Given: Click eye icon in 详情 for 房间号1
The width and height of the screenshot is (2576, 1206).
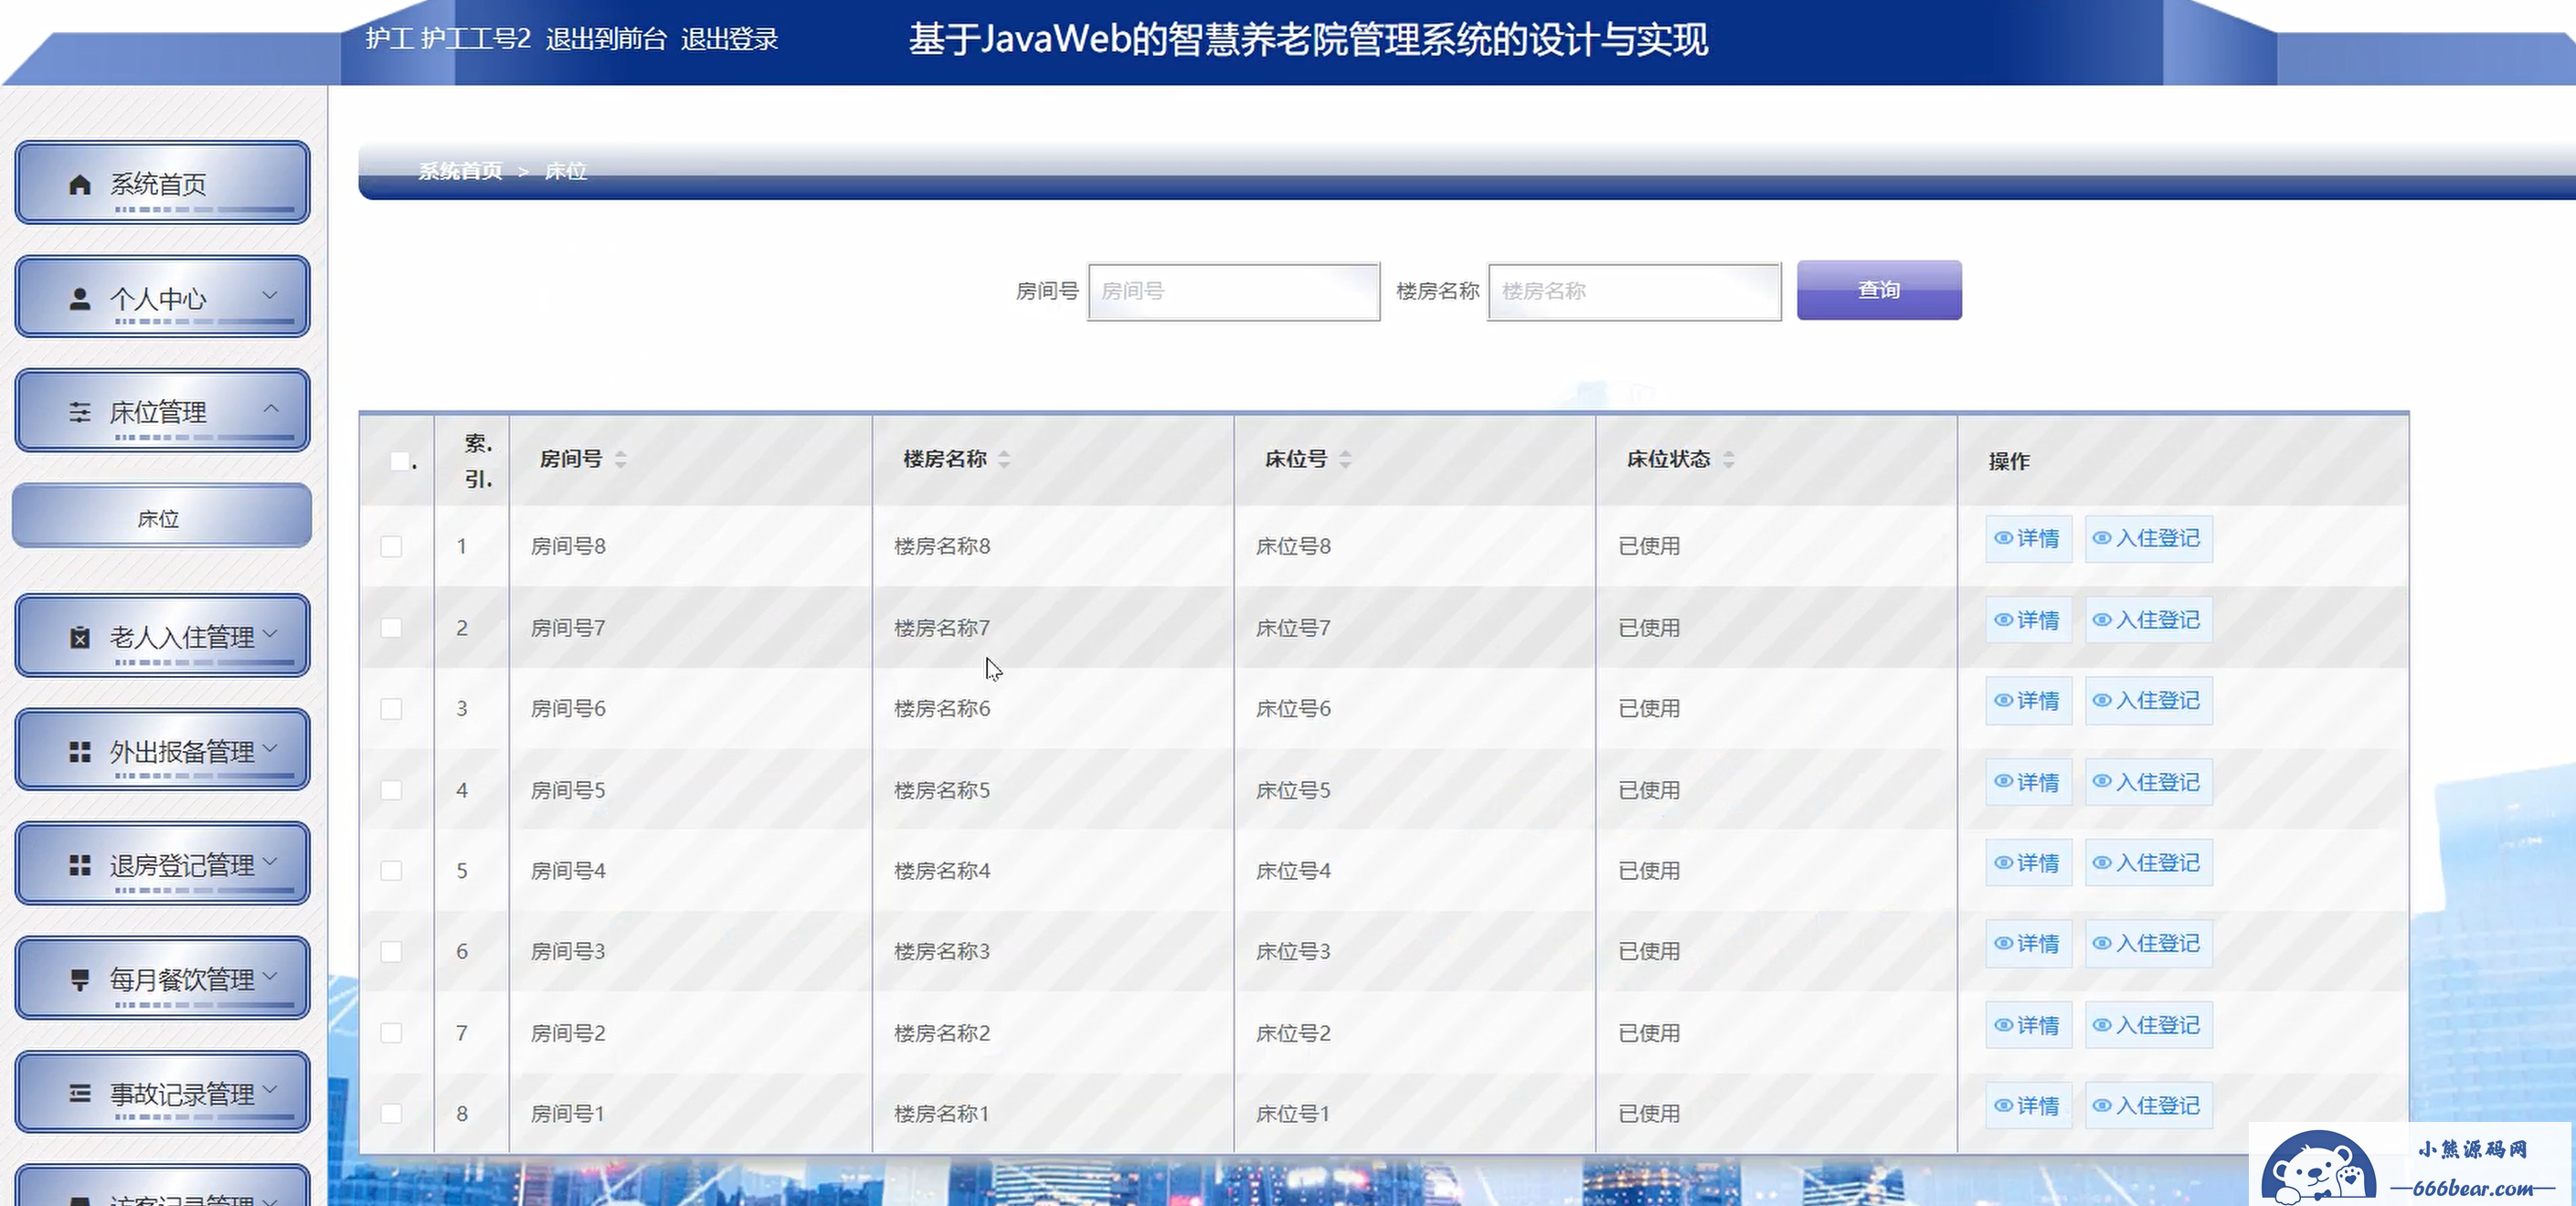Looking at the screenshot, I should coord(2003,1105).
